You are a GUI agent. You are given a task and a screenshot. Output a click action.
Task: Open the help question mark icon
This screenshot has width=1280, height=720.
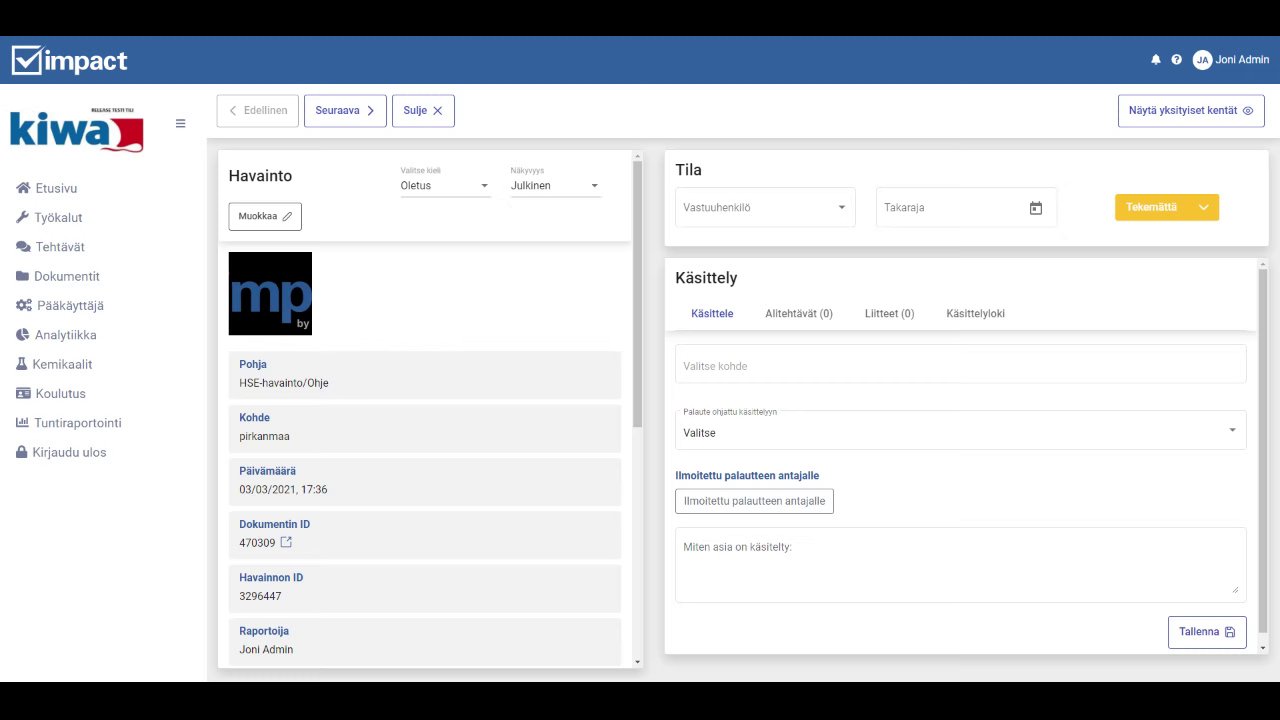1177,60
